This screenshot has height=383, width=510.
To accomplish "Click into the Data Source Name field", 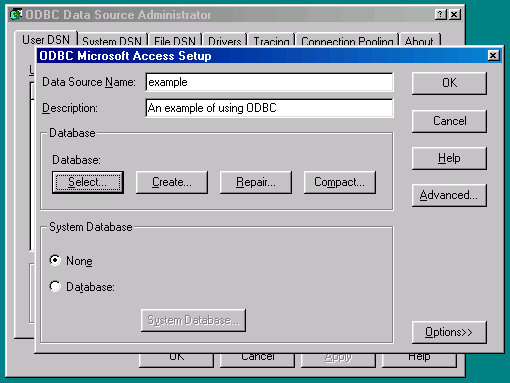I will pos(269,82).
